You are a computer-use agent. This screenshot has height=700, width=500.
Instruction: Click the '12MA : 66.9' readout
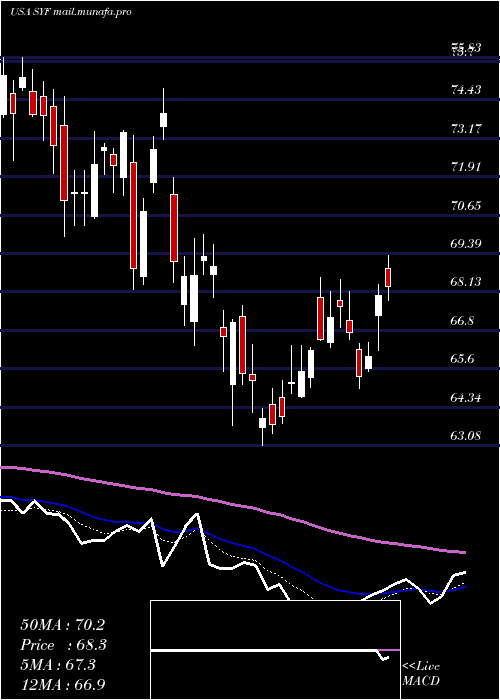pyautogui.click(x=63, y=684)
